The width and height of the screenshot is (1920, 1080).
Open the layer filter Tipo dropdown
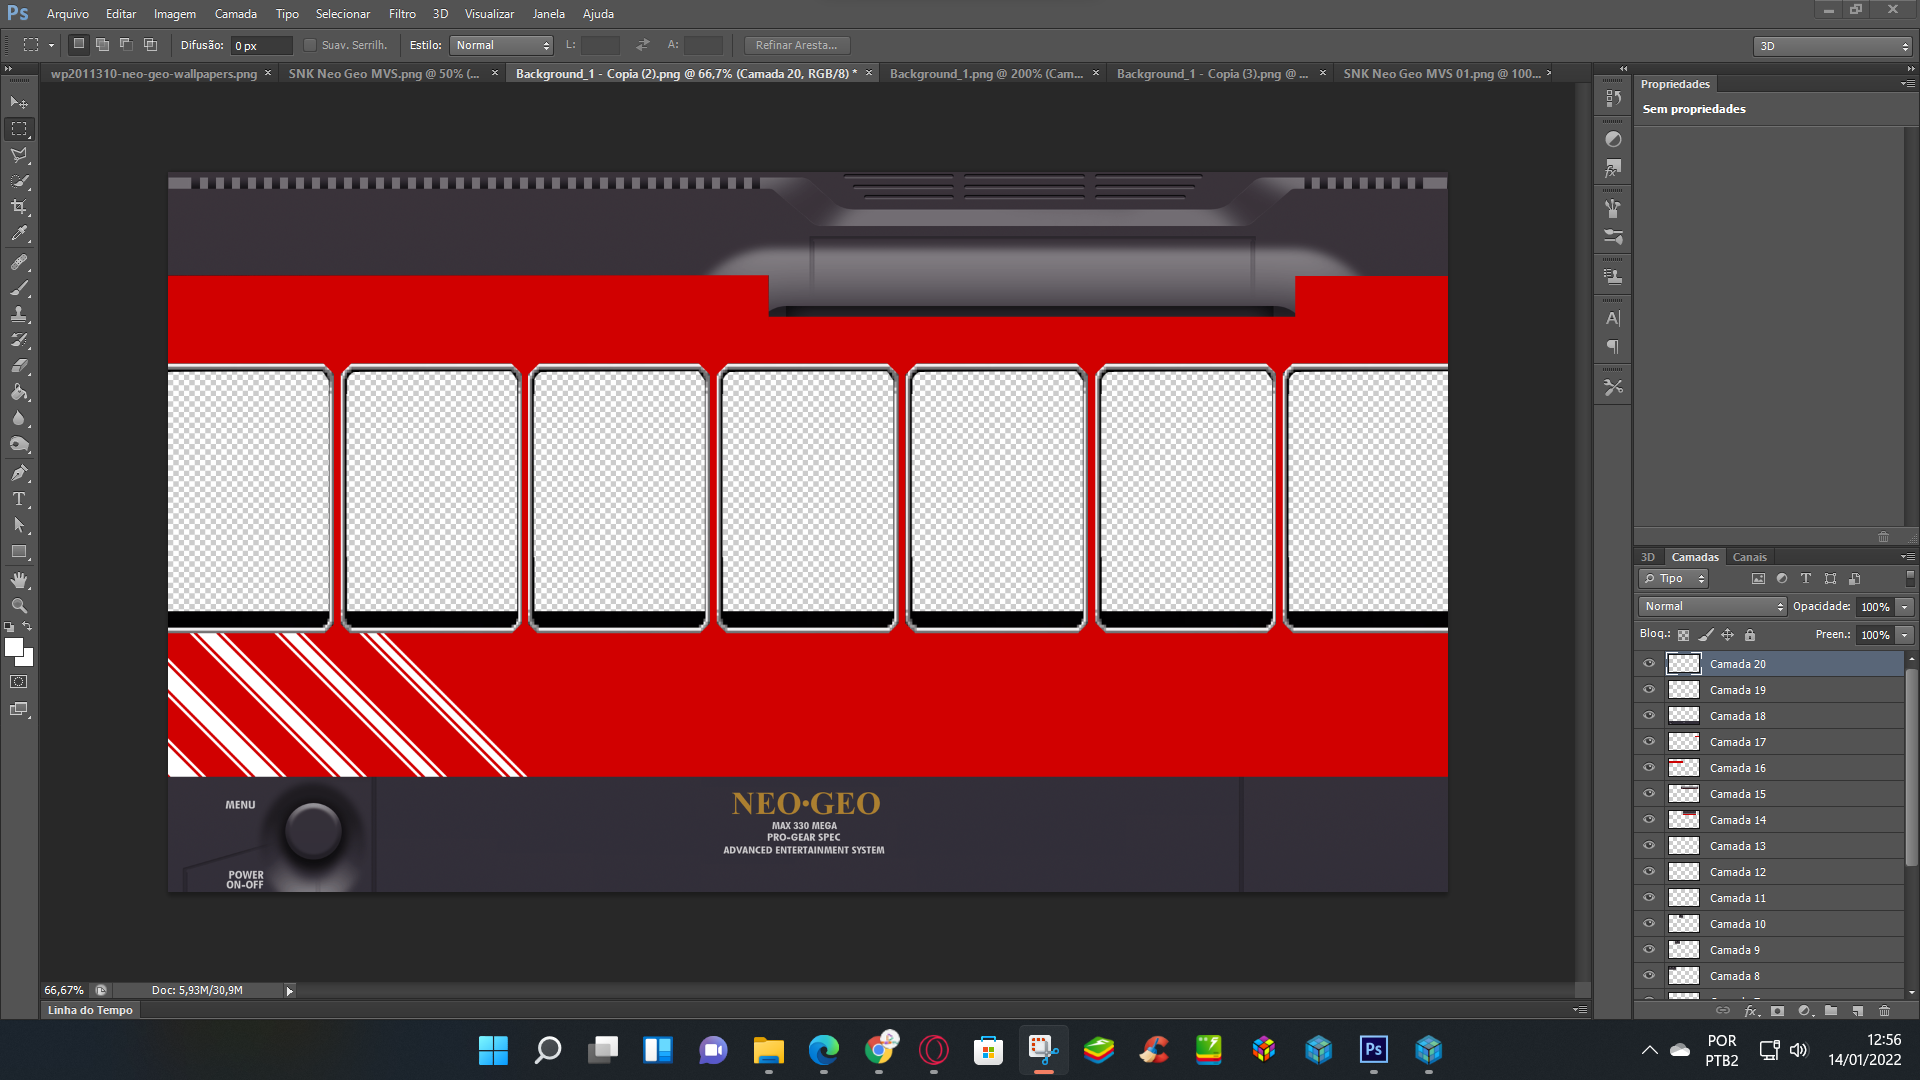(x=1674, y=578)
